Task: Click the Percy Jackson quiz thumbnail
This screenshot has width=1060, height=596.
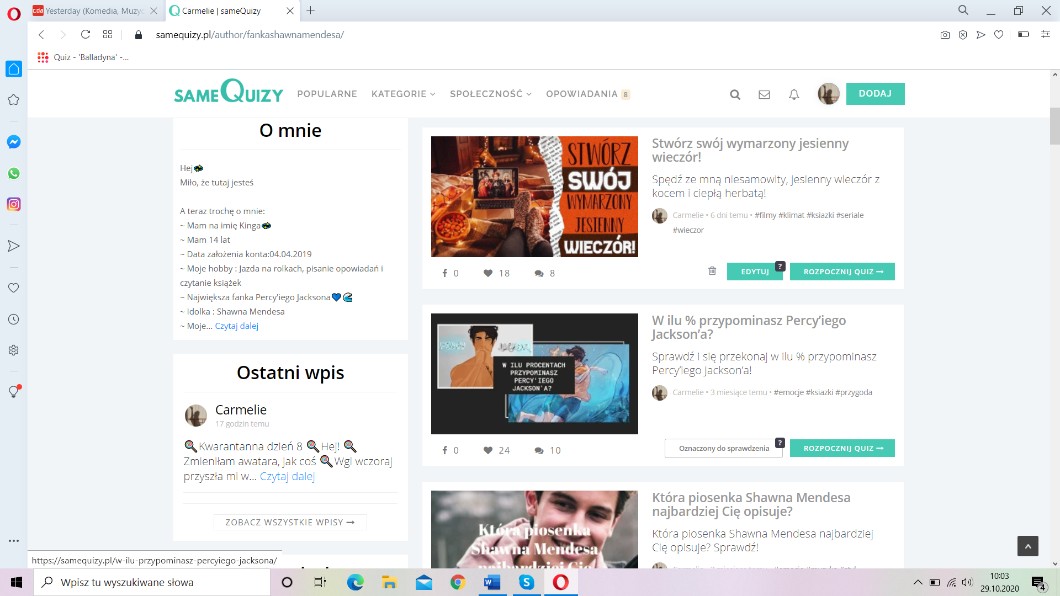Action: 534,373
